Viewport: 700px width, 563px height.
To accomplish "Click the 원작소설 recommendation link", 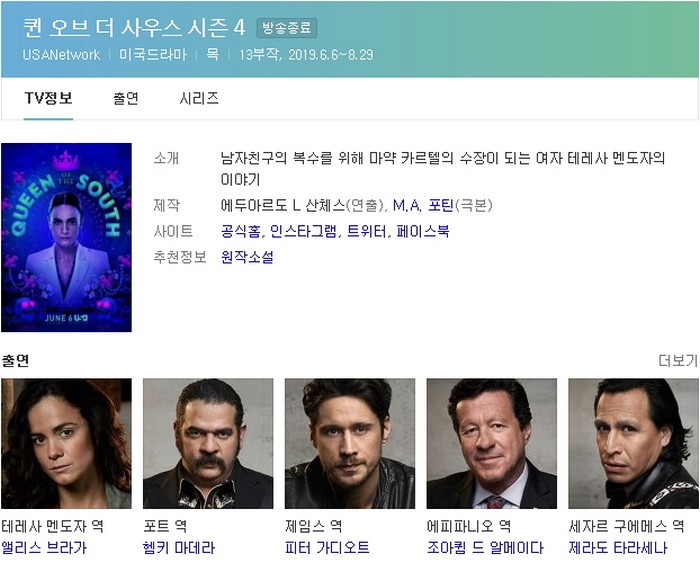I will click(x=247, y=257).
